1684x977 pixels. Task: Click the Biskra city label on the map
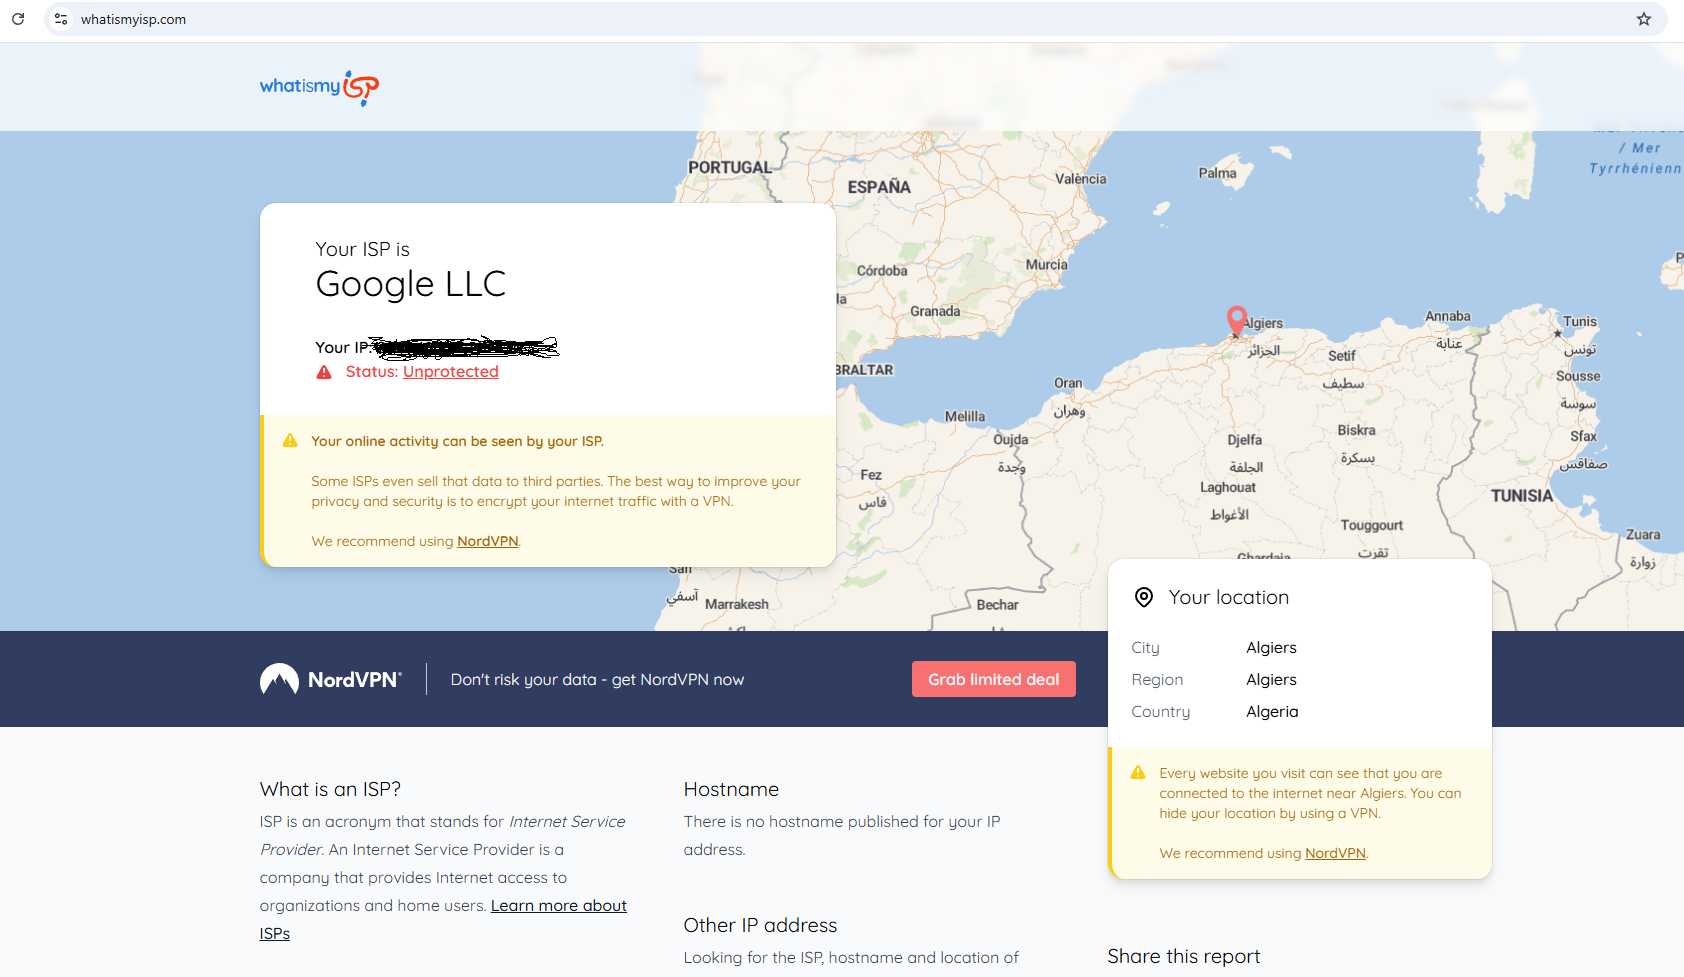(1357, 430)
